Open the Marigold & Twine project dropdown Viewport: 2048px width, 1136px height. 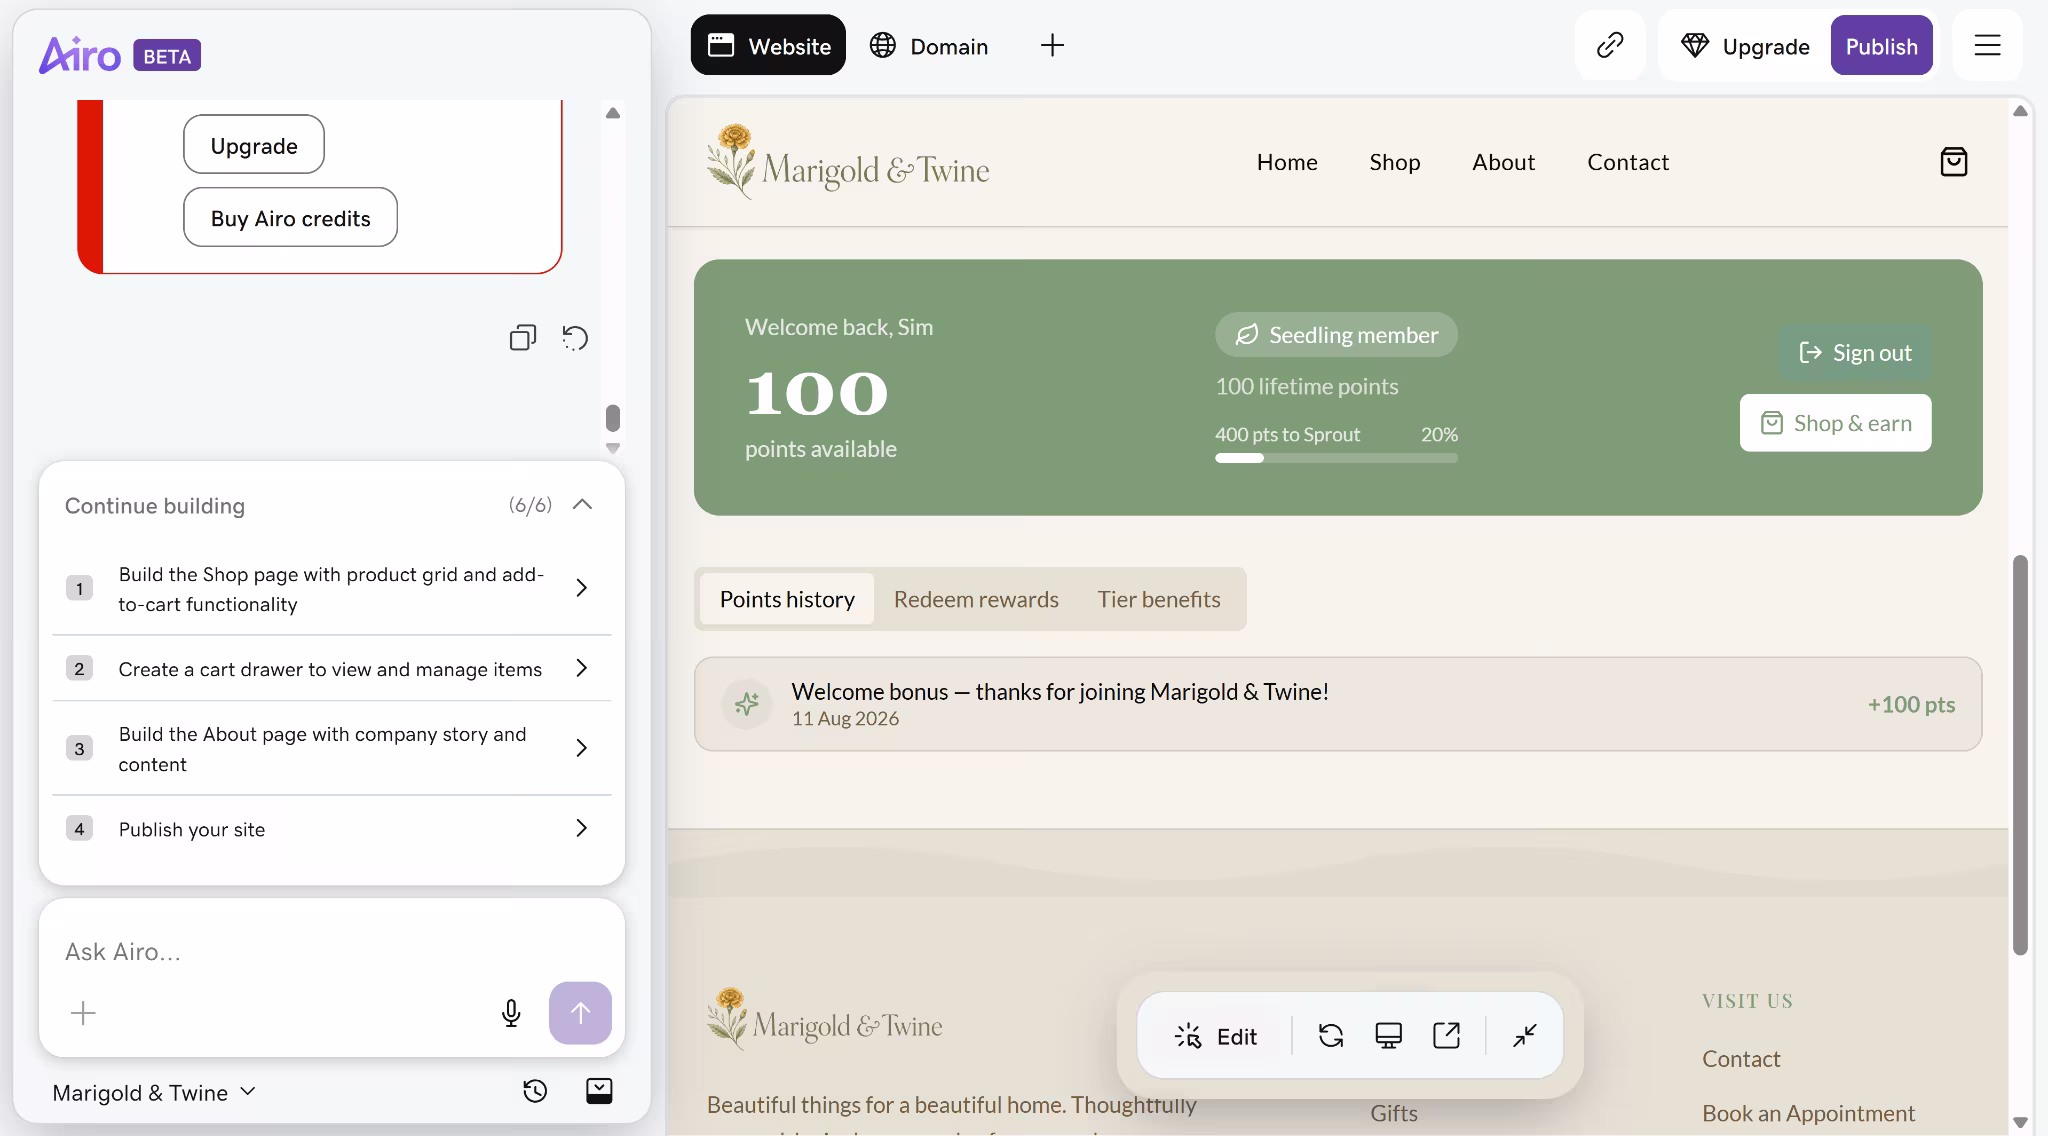[154, 1092]
